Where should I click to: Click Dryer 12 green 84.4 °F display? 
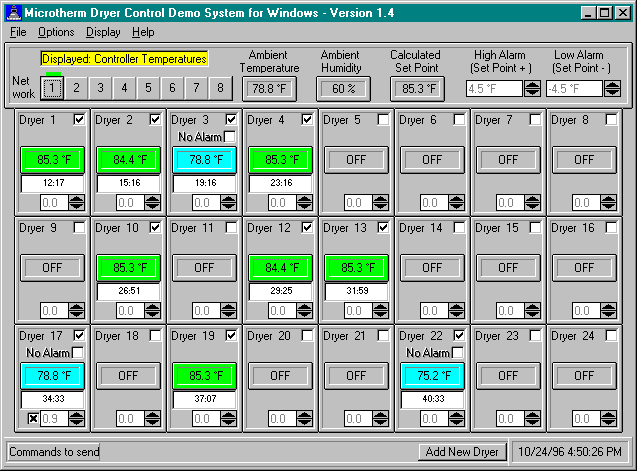coord(281,268)
